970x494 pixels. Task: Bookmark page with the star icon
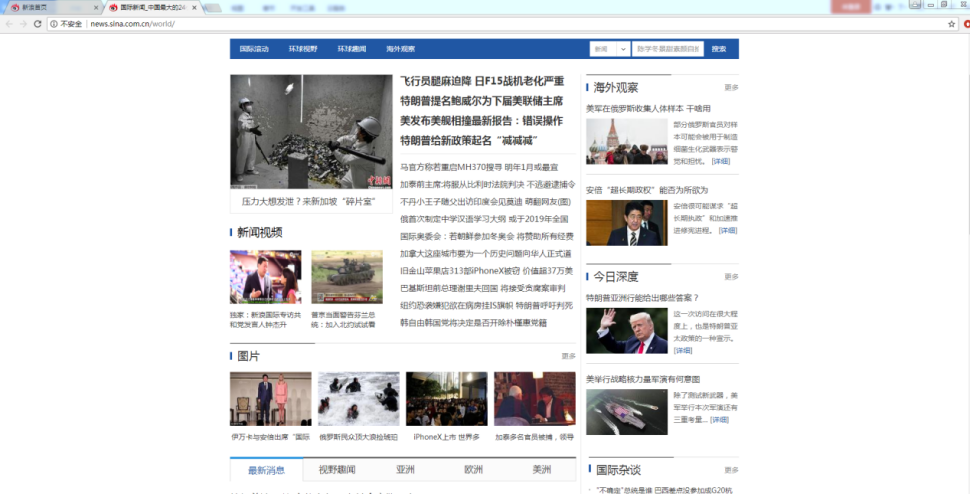(951, 24)
